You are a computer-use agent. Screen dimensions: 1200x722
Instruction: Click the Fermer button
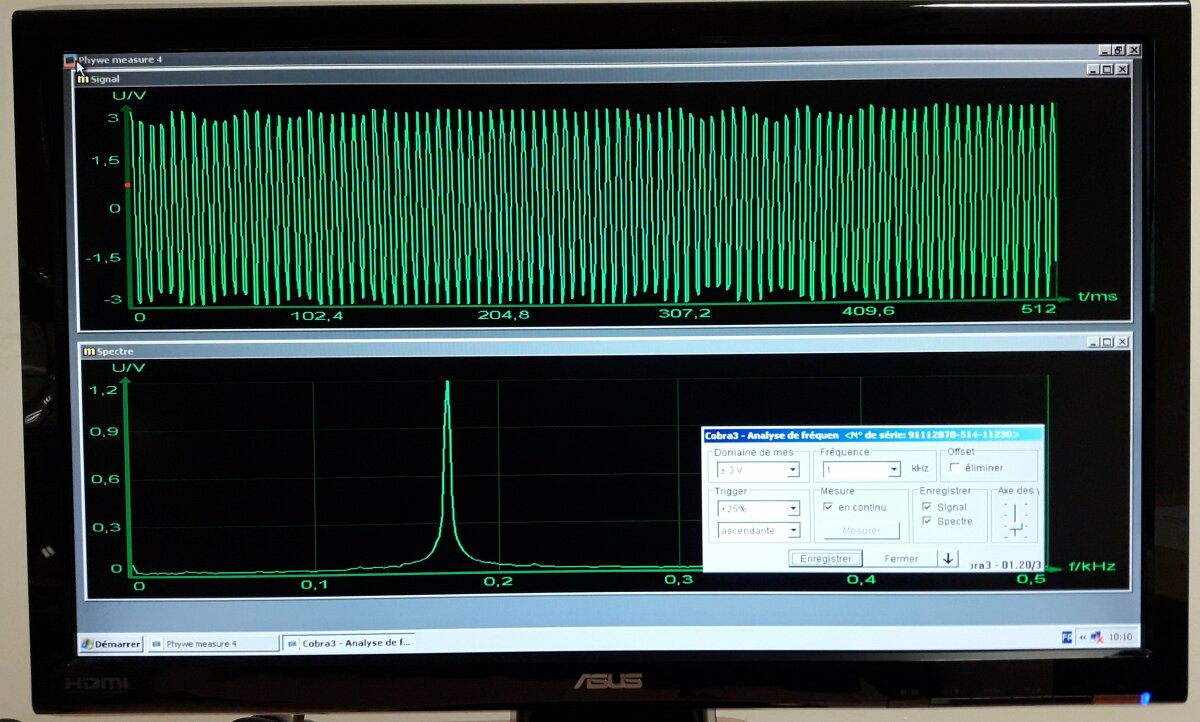click(x=901, y=559)
